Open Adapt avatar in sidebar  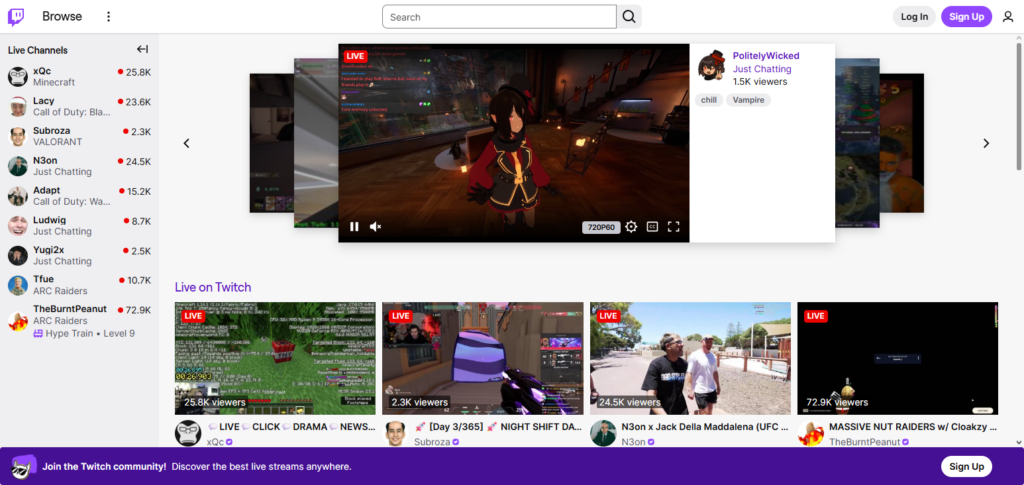(18, 196)
